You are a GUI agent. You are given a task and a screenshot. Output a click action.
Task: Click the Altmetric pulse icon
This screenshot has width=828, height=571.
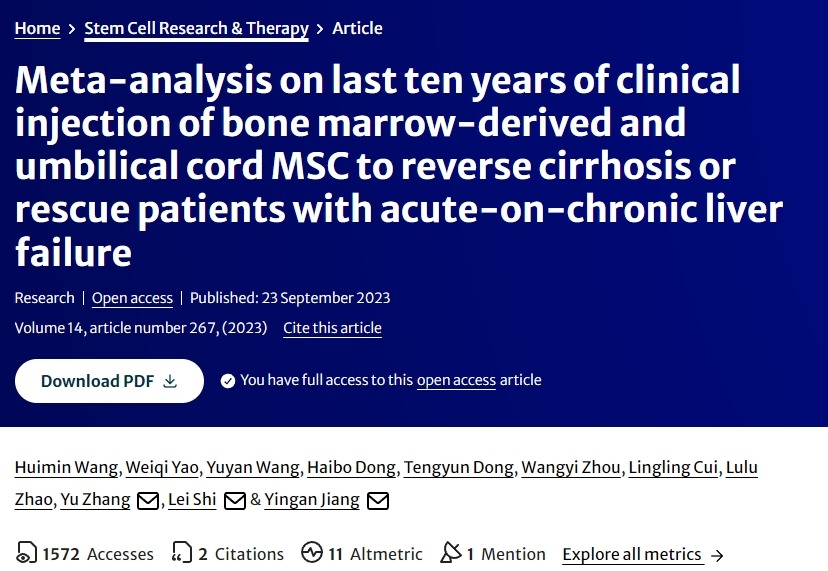[312, 553]
